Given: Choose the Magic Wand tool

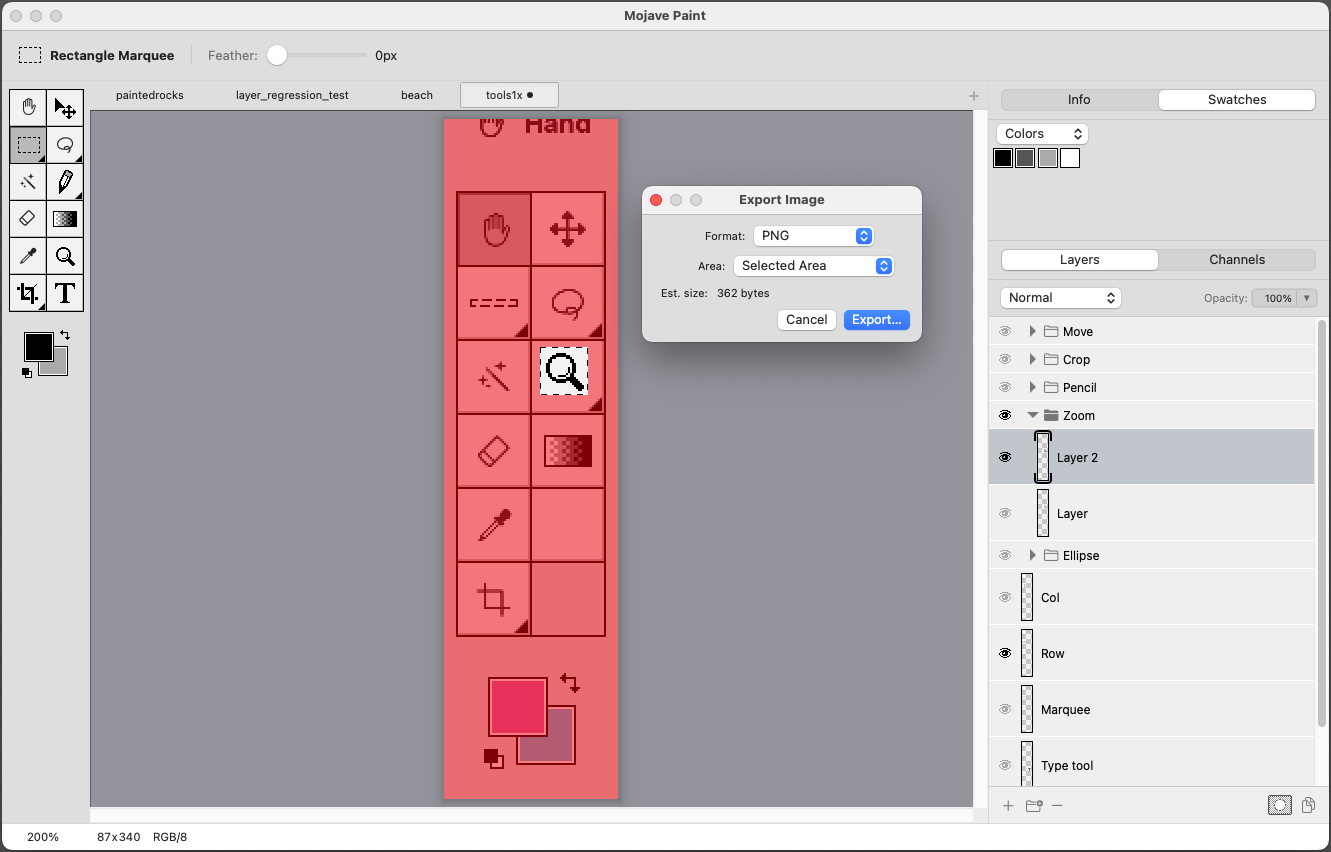Looking at the screenshot, I should pos(28,182).
